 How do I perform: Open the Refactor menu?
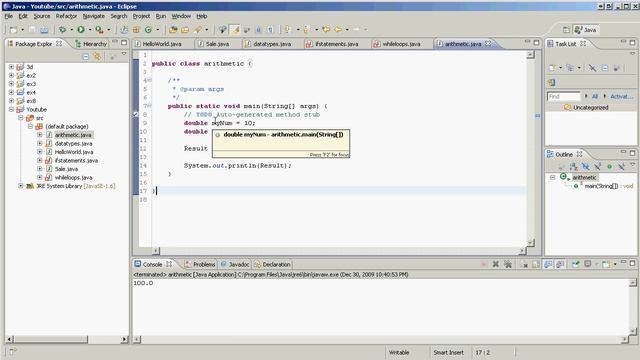pos(67,16)
